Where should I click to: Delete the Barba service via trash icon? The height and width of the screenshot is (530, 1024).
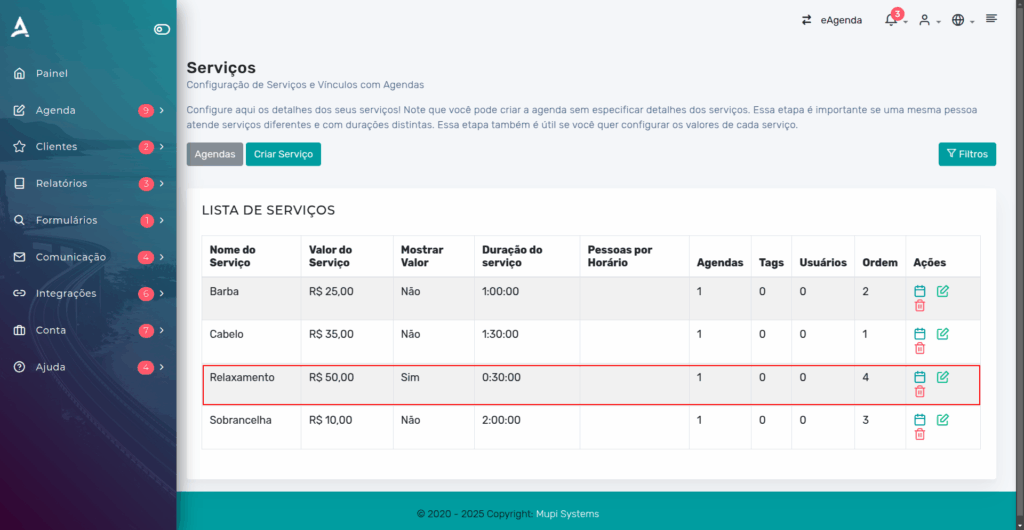[x=920, y=305]
